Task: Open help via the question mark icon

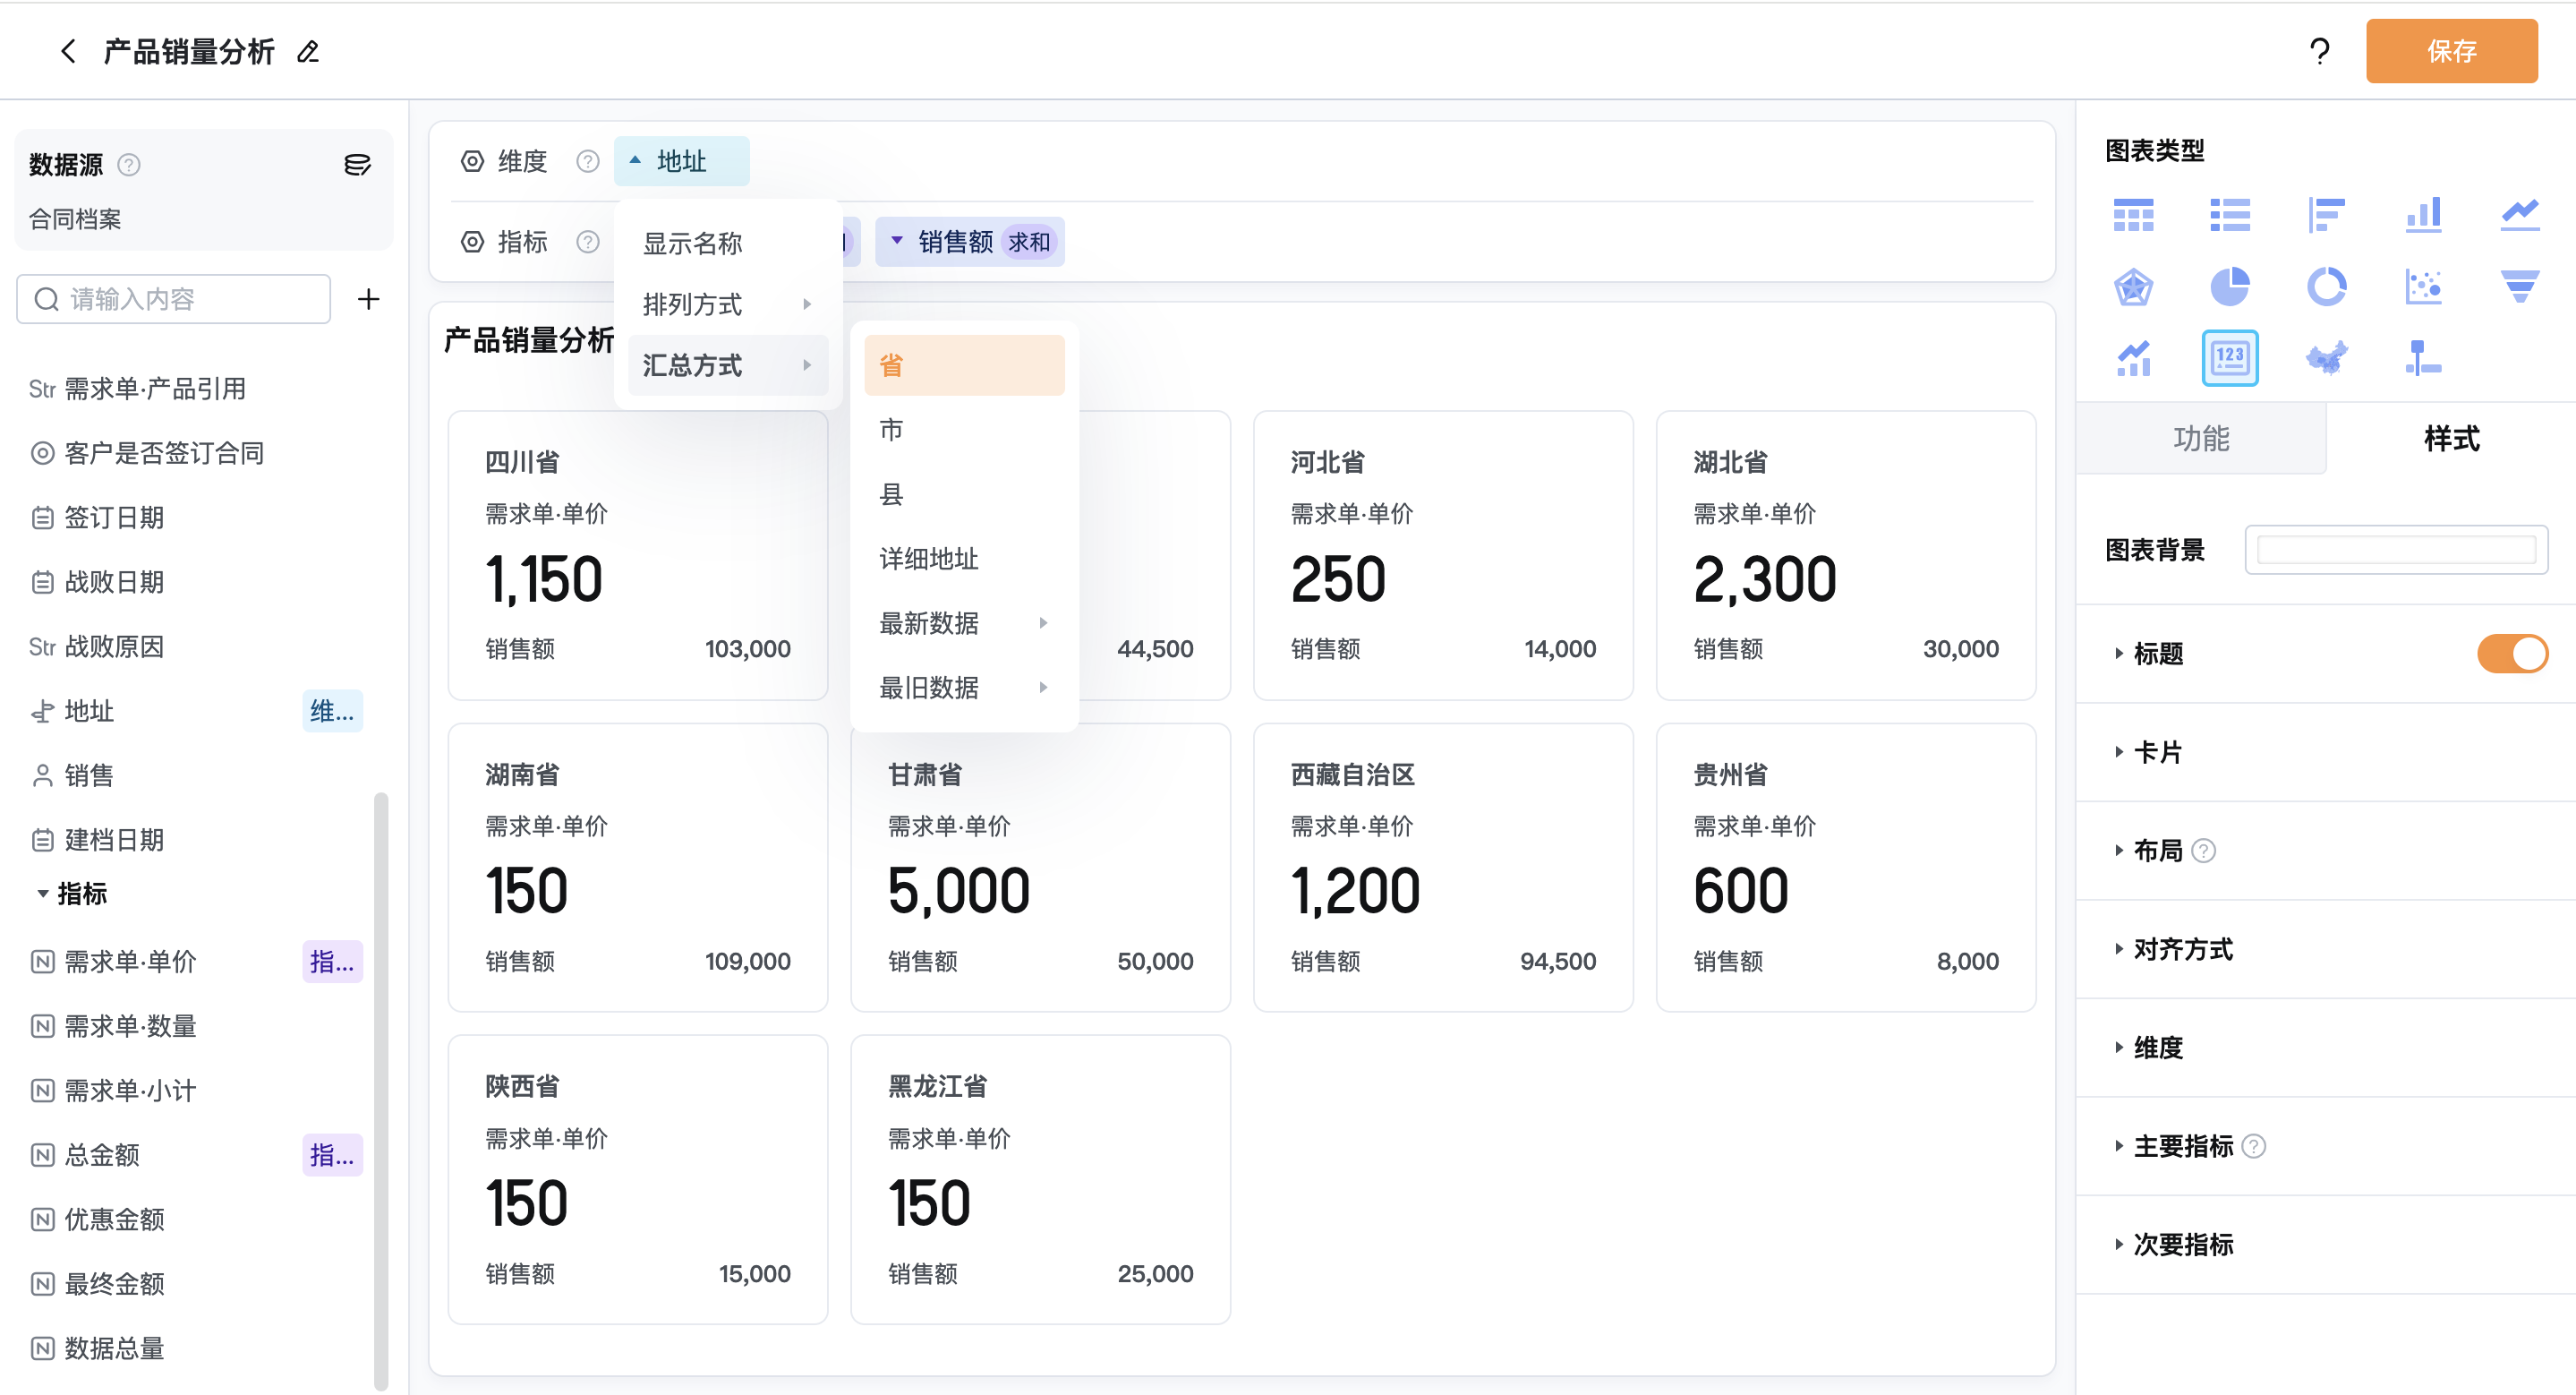Action: tap(2319, 51)
